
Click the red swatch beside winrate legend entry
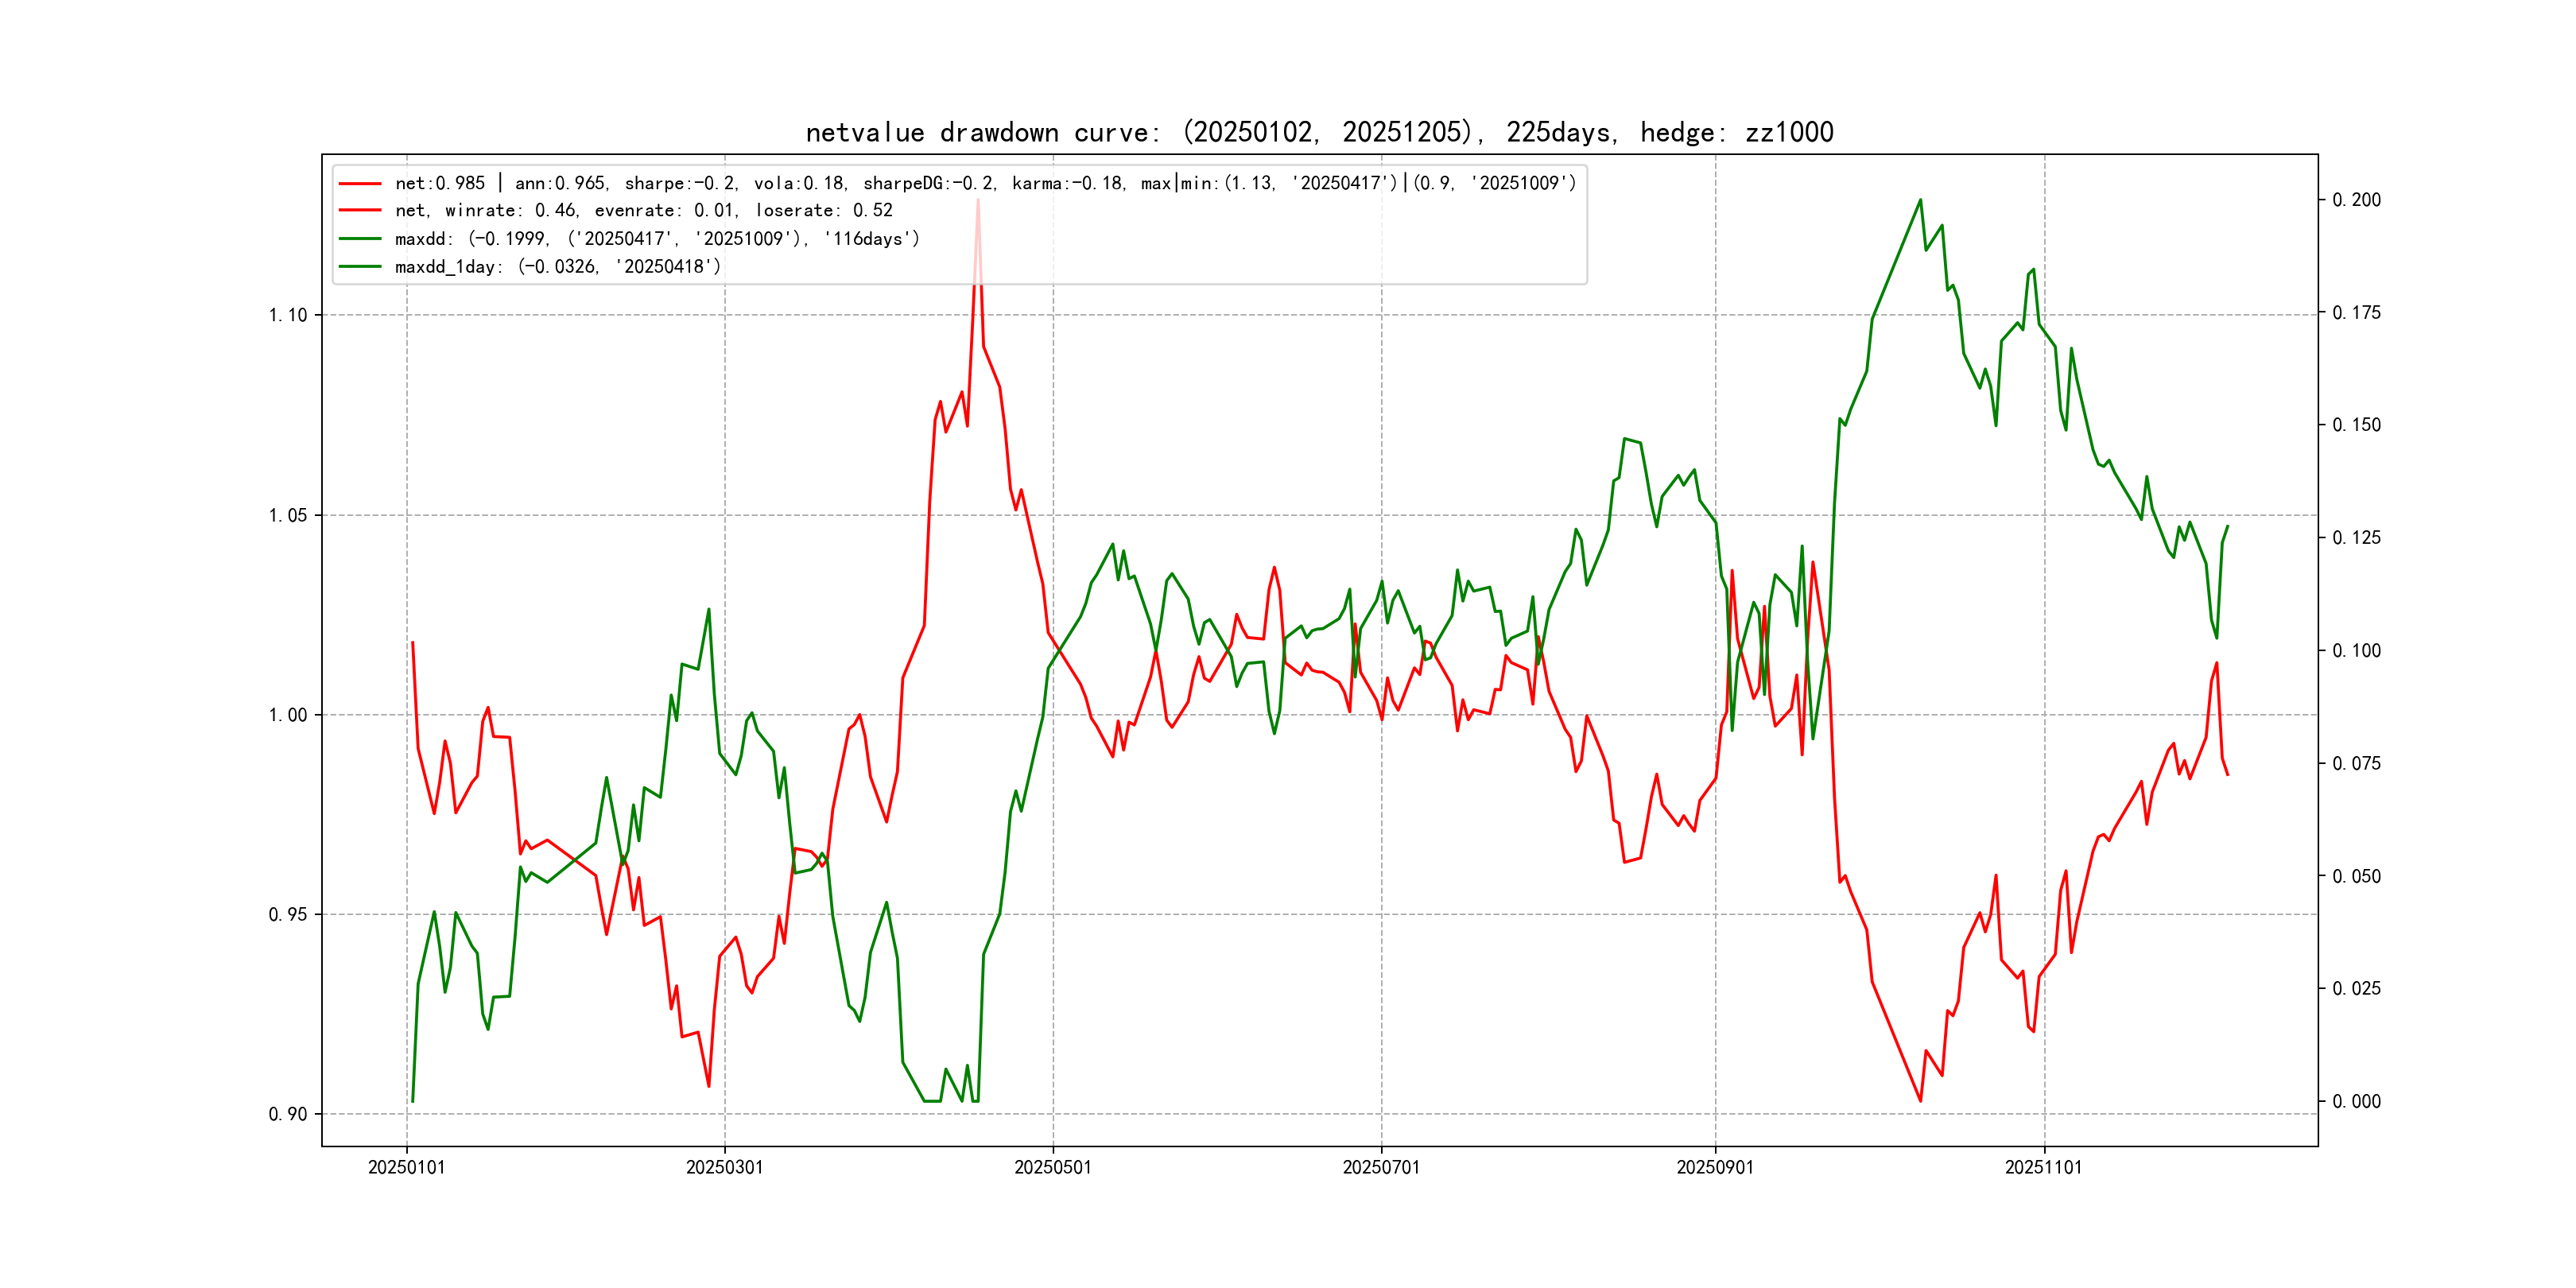coord(360,211)
